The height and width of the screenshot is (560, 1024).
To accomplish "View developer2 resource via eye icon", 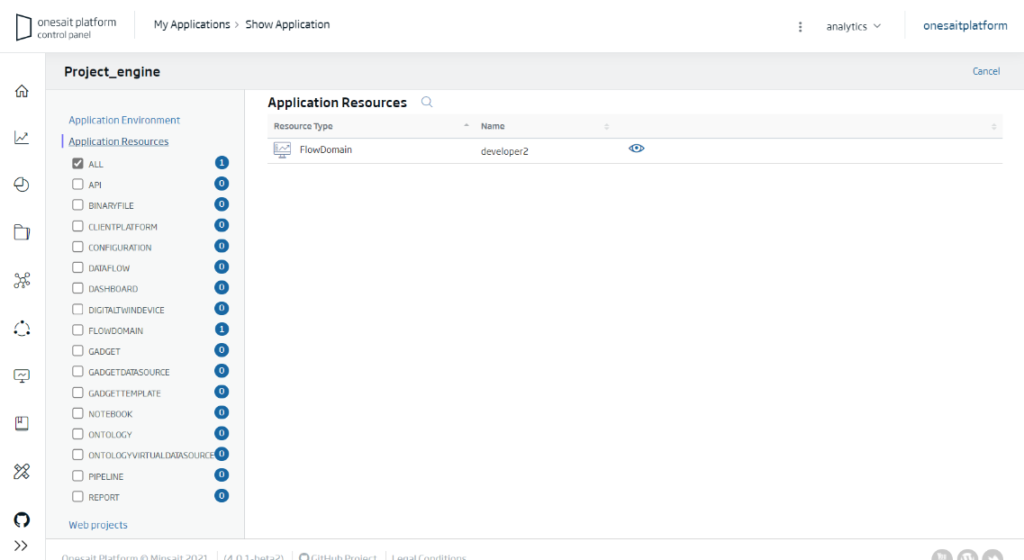I will pyautogui.click(x=636, y=148).
